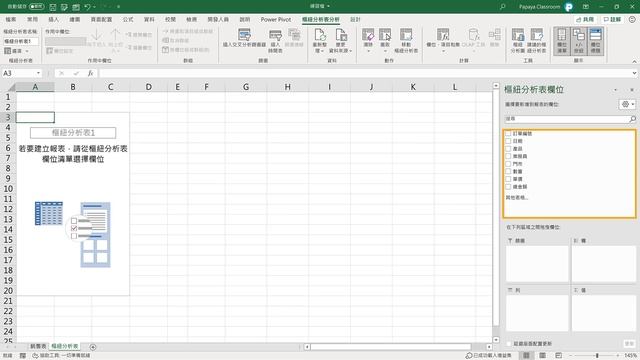Click the PivotChart icon

click(518, 35)
